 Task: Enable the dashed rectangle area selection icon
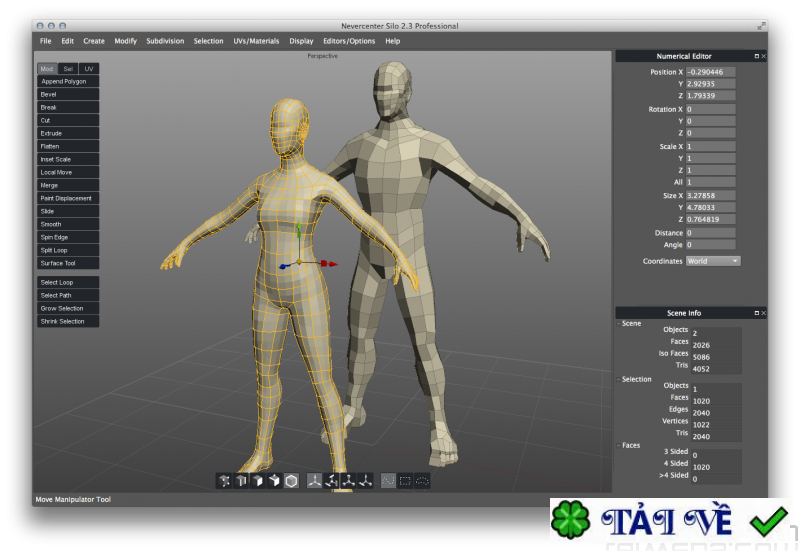pos(405,480)
